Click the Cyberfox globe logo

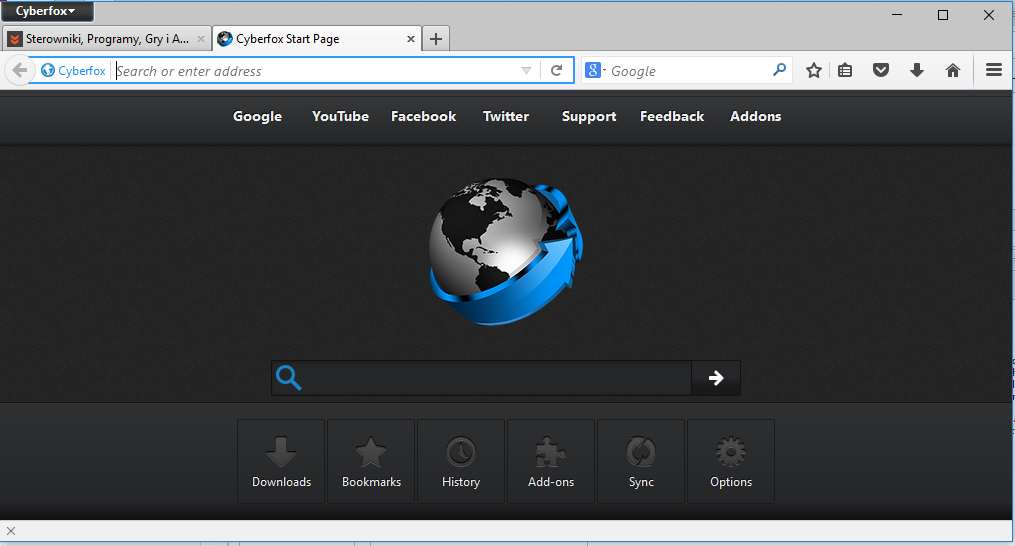point(506,251)
